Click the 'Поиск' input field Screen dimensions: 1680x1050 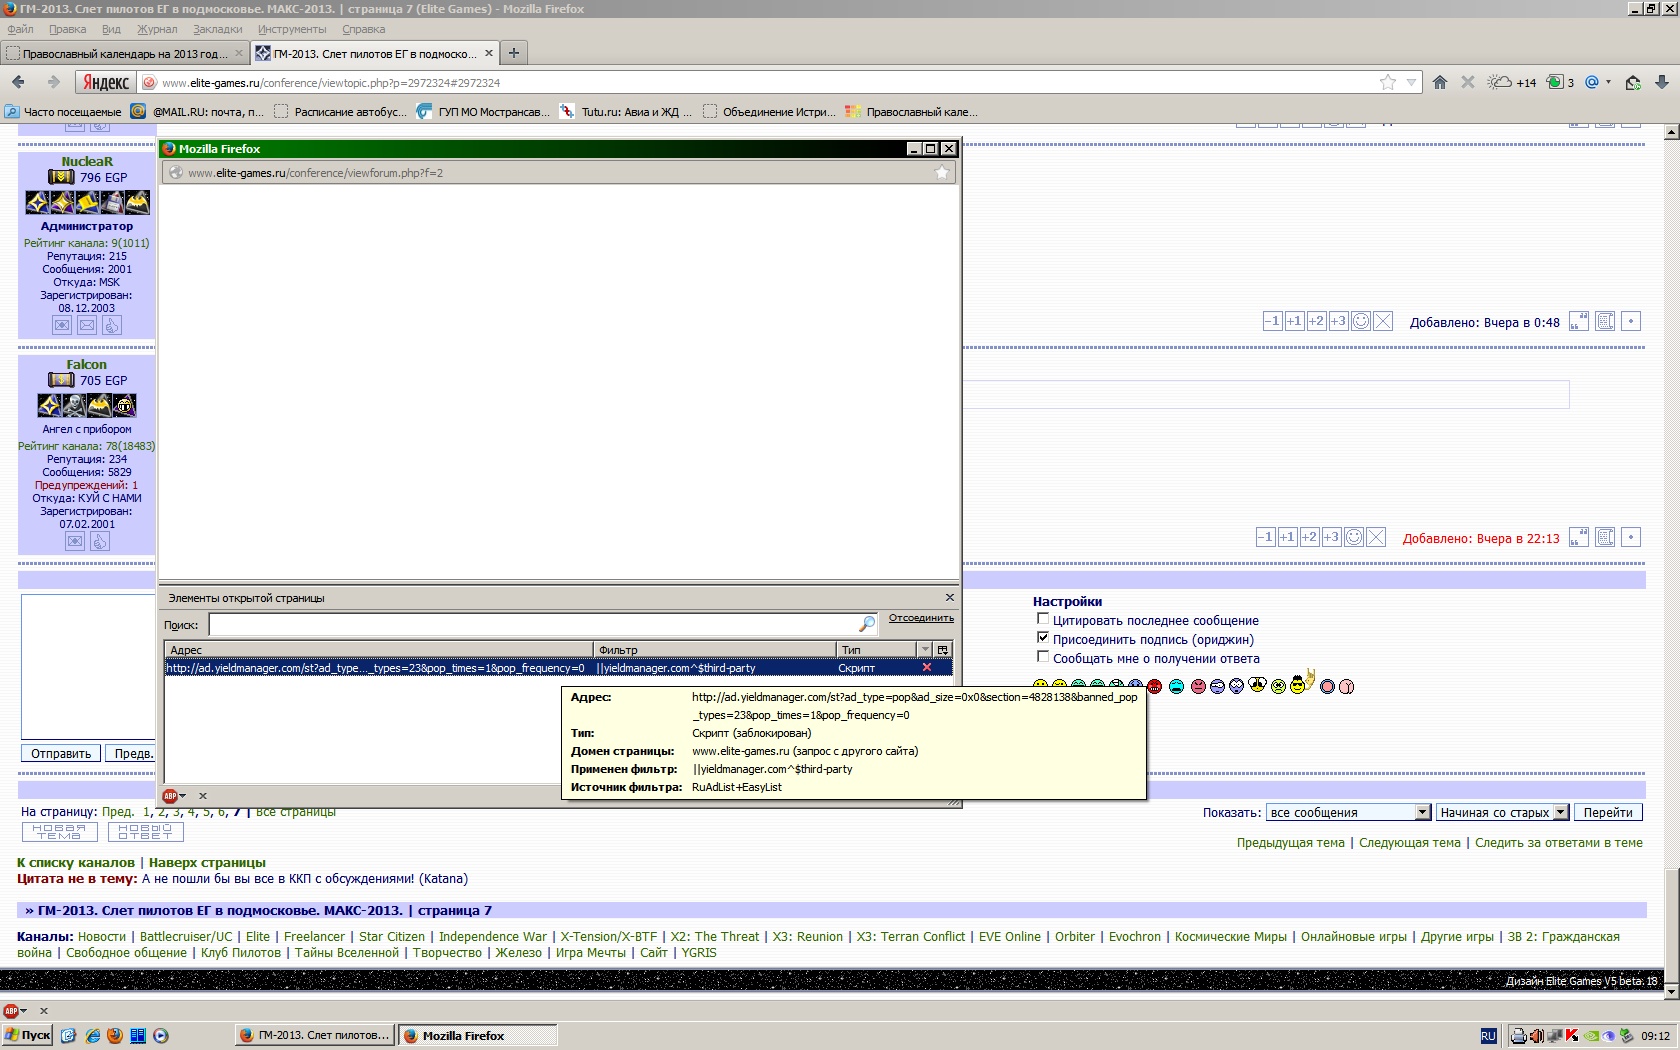(535, 625)
